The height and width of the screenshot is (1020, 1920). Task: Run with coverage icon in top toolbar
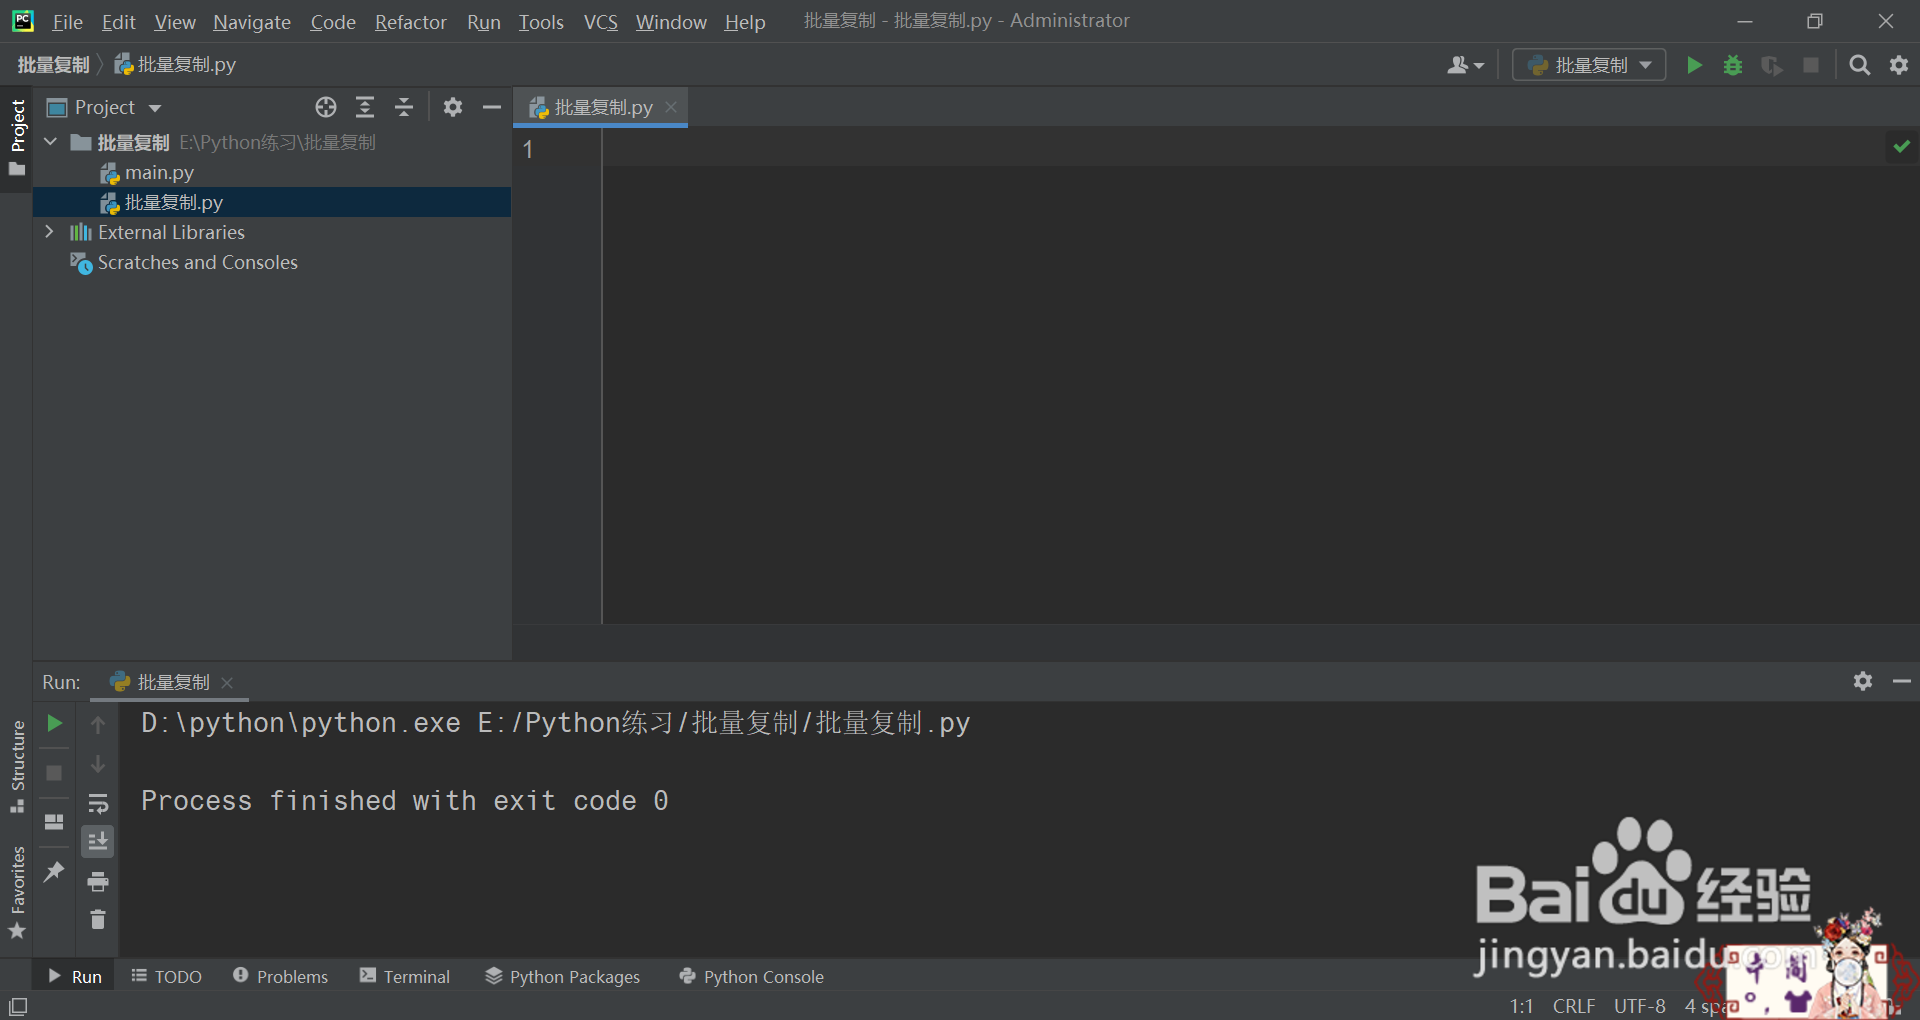(x=1772, y=65)
